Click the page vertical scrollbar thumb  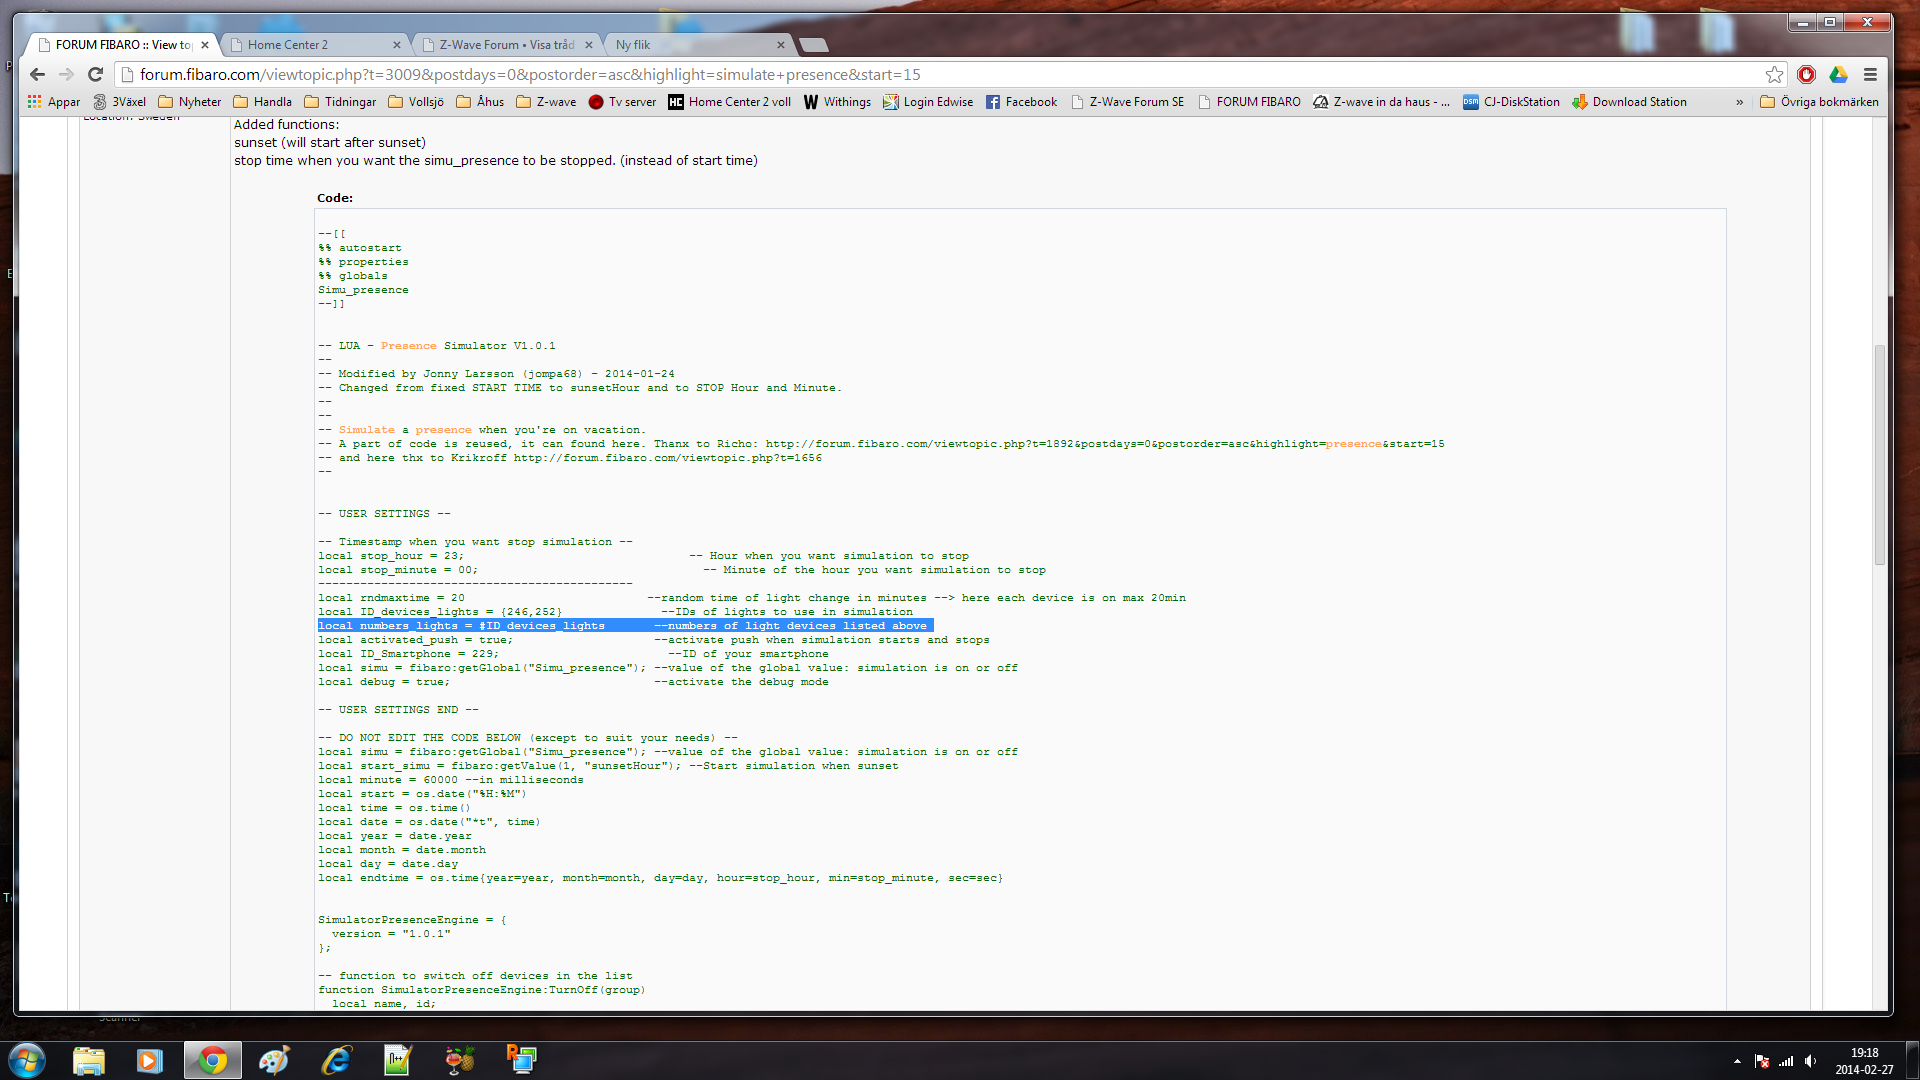(x=1879, y=455)
